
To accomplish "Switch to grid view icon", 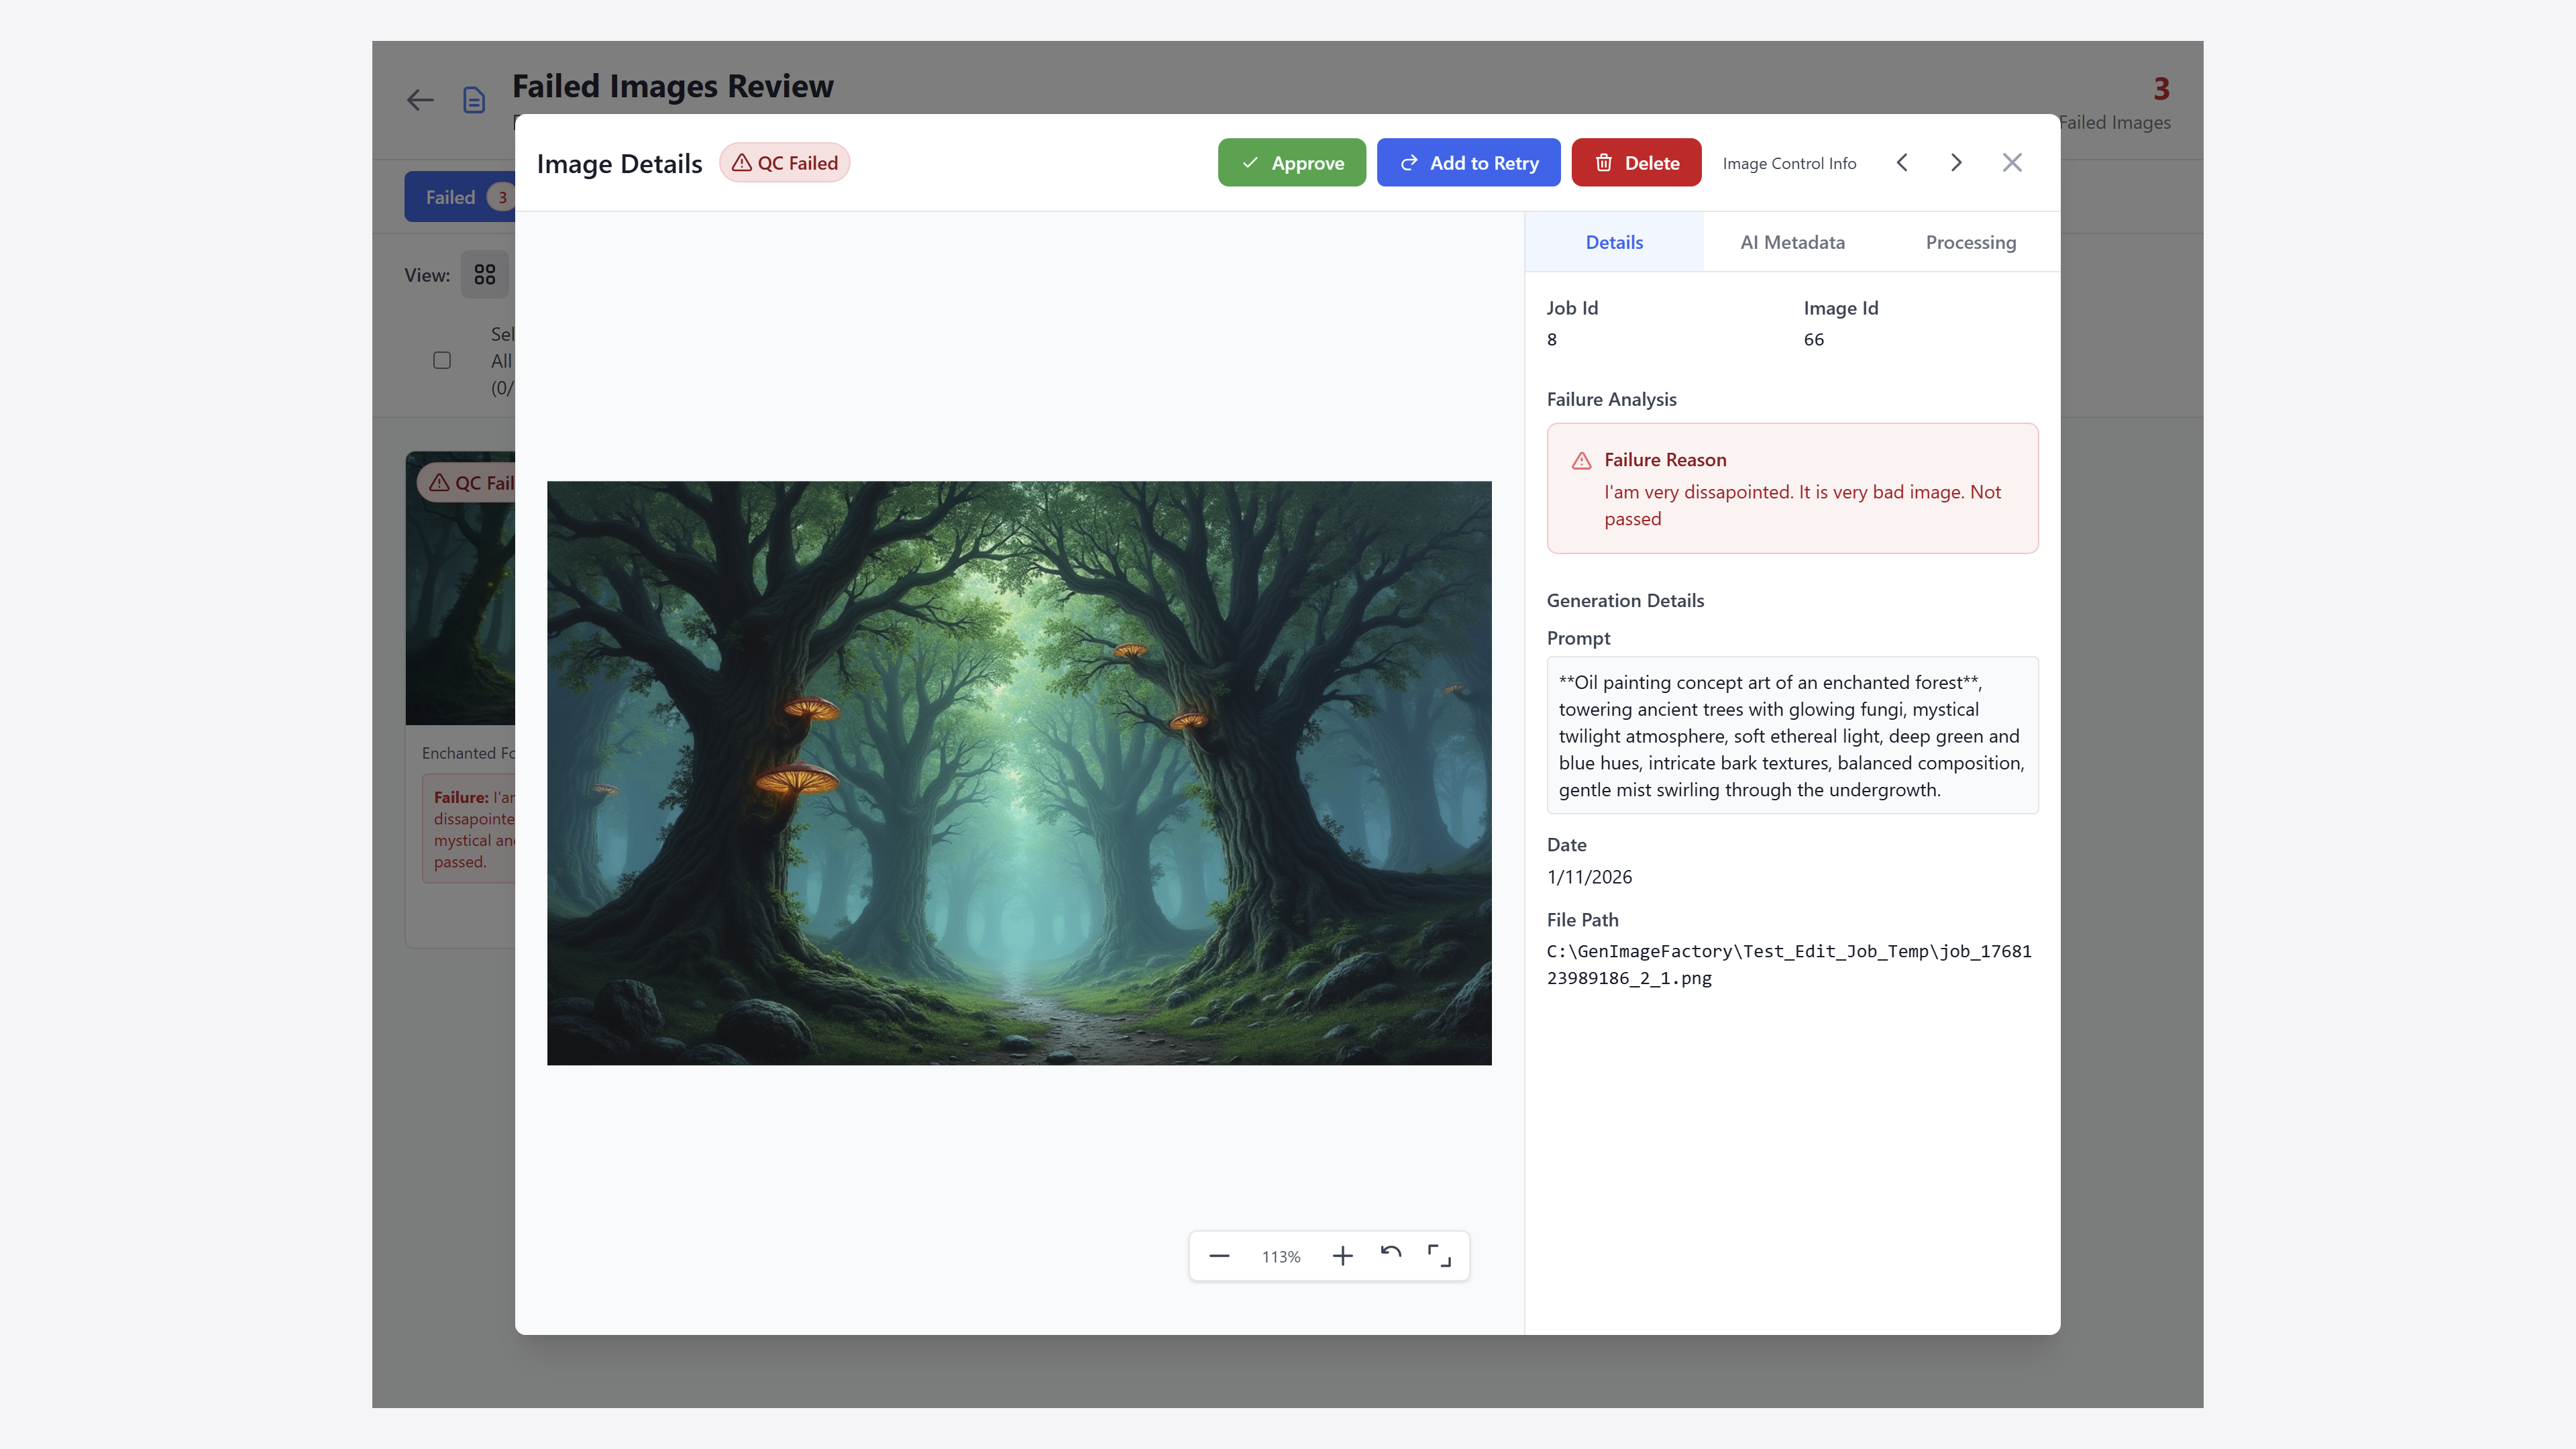I will [485, 275].
